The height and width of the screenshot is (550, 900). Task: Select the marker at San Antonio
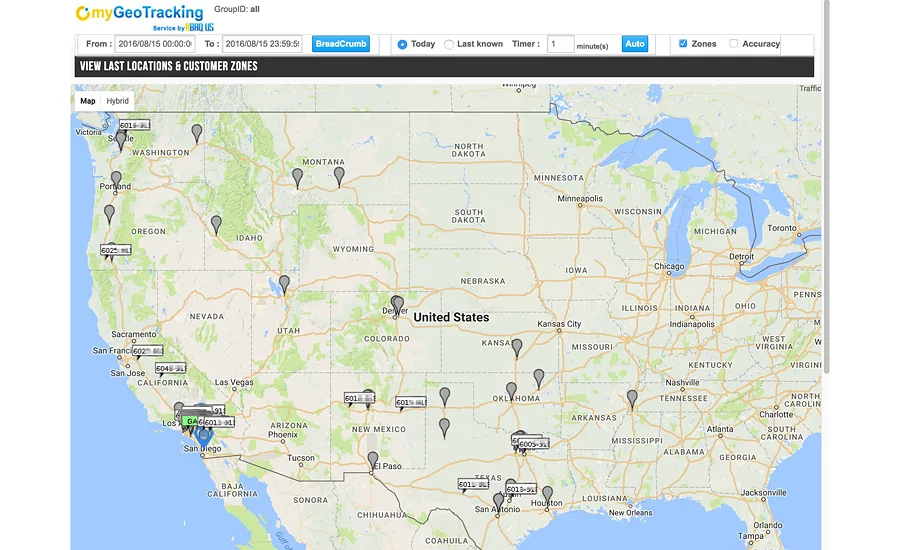coord(498,503)
